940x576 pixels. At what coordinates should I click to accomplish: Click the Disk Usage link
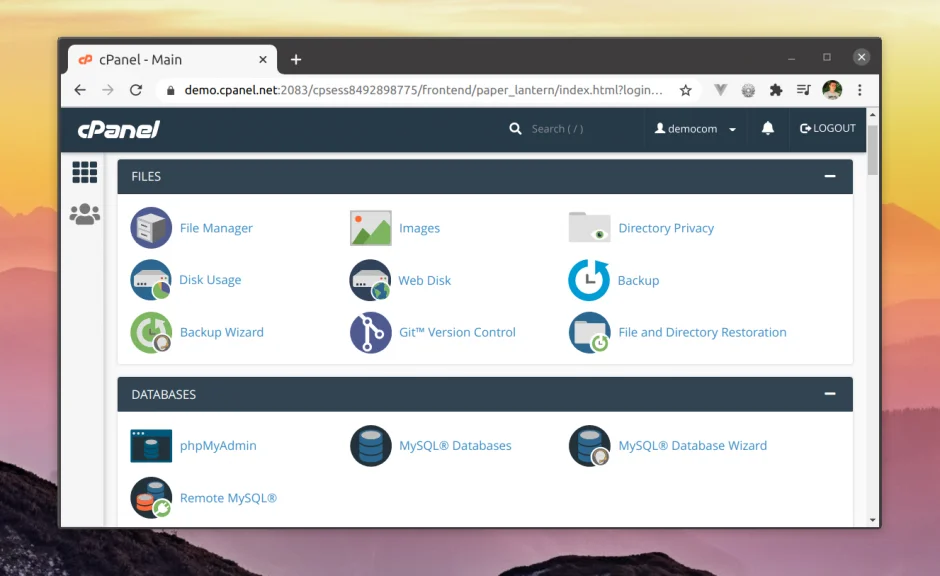(x=210, y=280)
